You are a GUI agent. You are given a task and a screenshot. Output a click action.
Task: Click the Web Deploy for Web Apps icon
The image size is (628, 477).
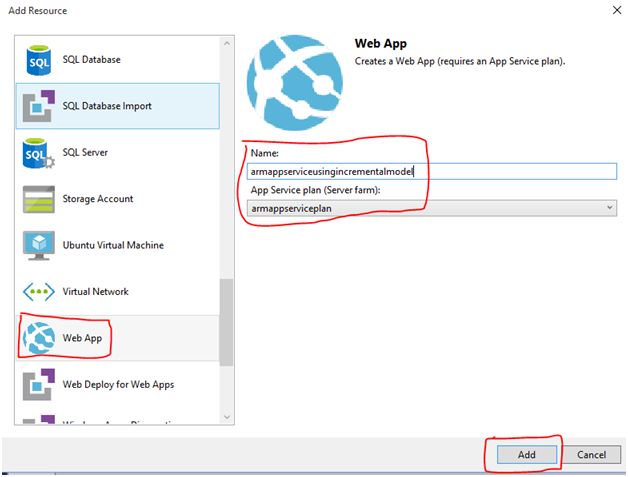pos(38,384)
